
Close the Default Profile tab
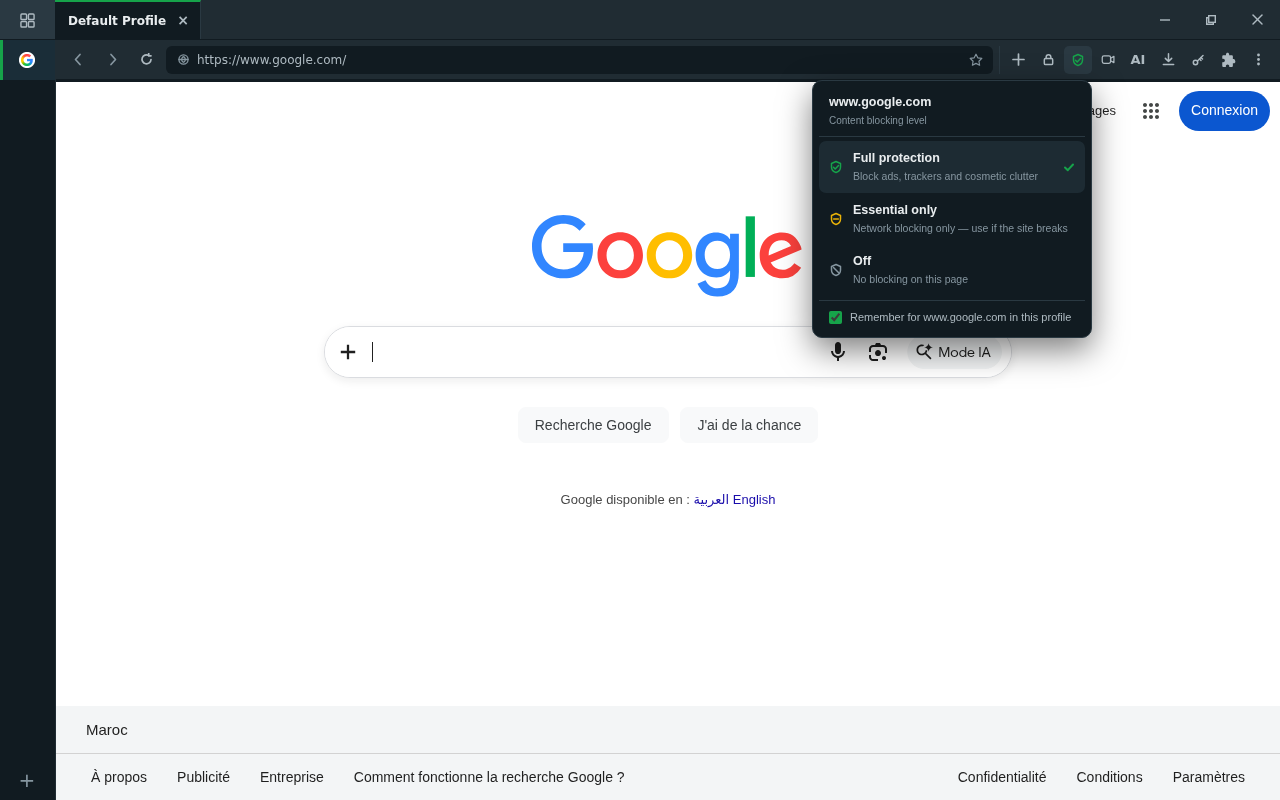point(183,20)
